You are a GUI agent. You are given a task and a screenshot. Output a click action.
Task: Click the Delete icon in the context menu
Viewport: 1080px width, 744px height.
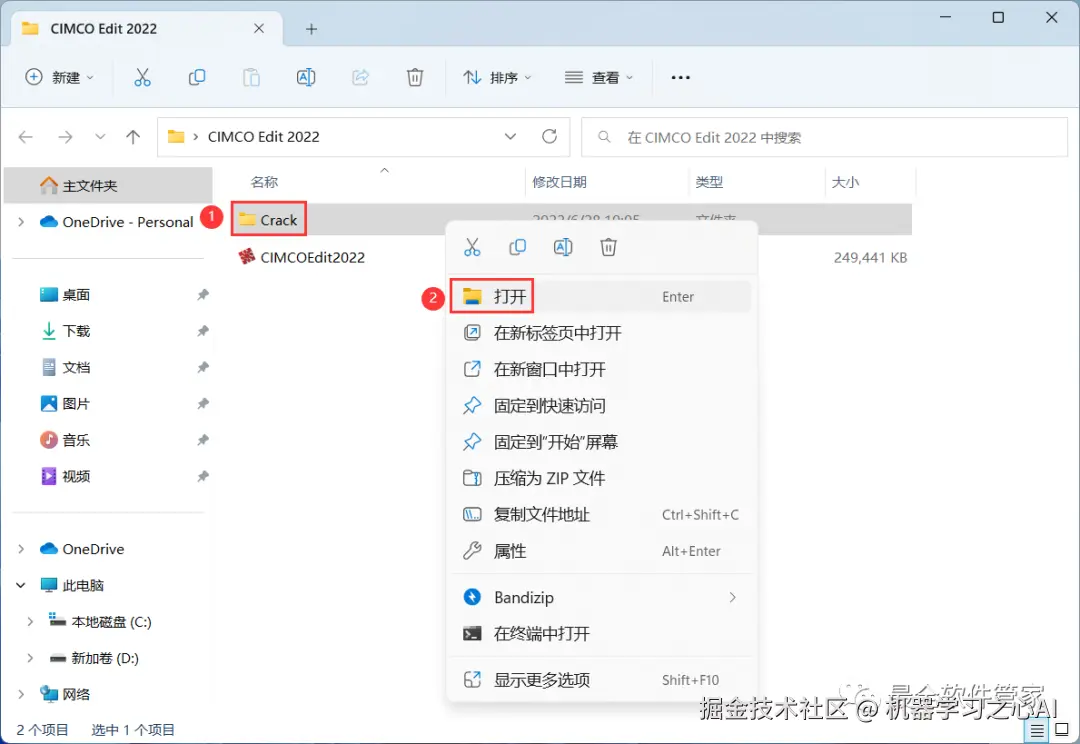coord(608,247)
